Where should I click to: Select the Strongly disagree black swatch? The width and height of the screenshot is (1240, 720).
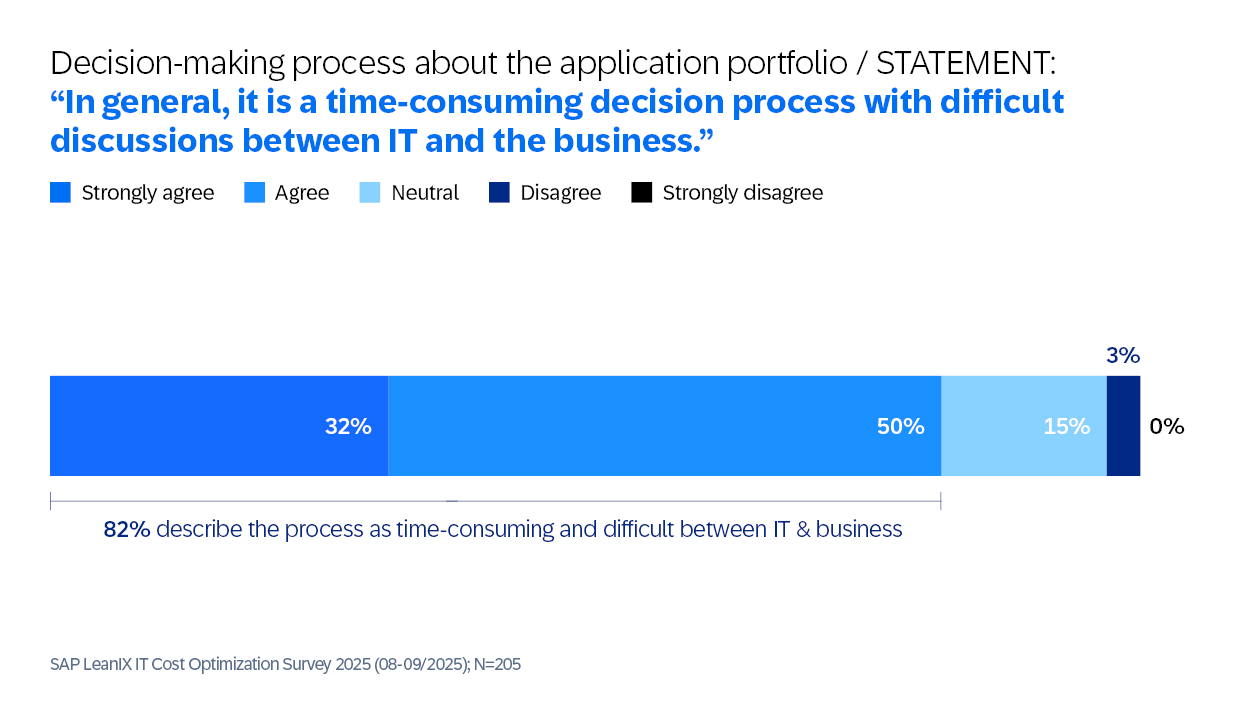pyautogui.click(x=641, y=193)
